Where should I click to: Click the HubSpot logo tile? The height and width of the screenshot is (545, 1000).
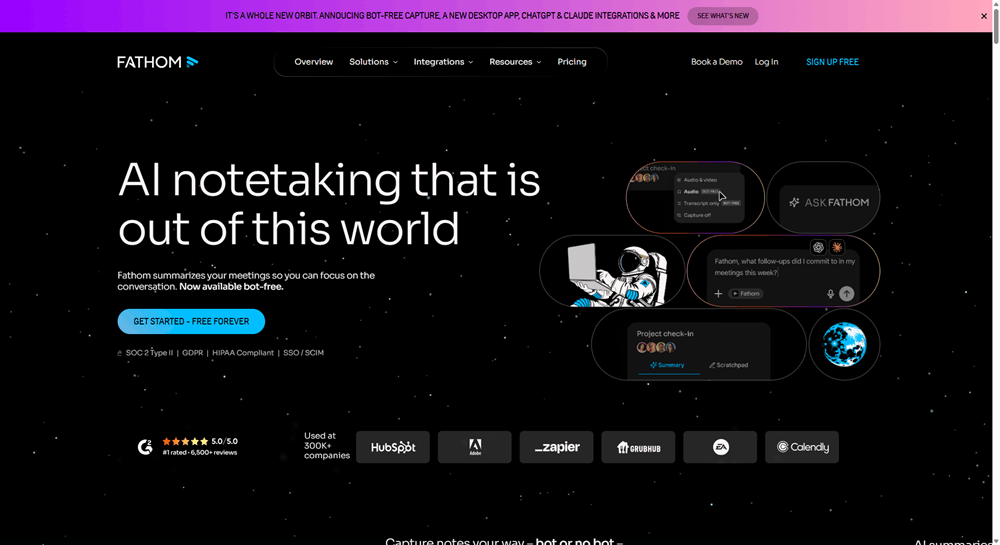pyautogui.click(x=393, y=447)
